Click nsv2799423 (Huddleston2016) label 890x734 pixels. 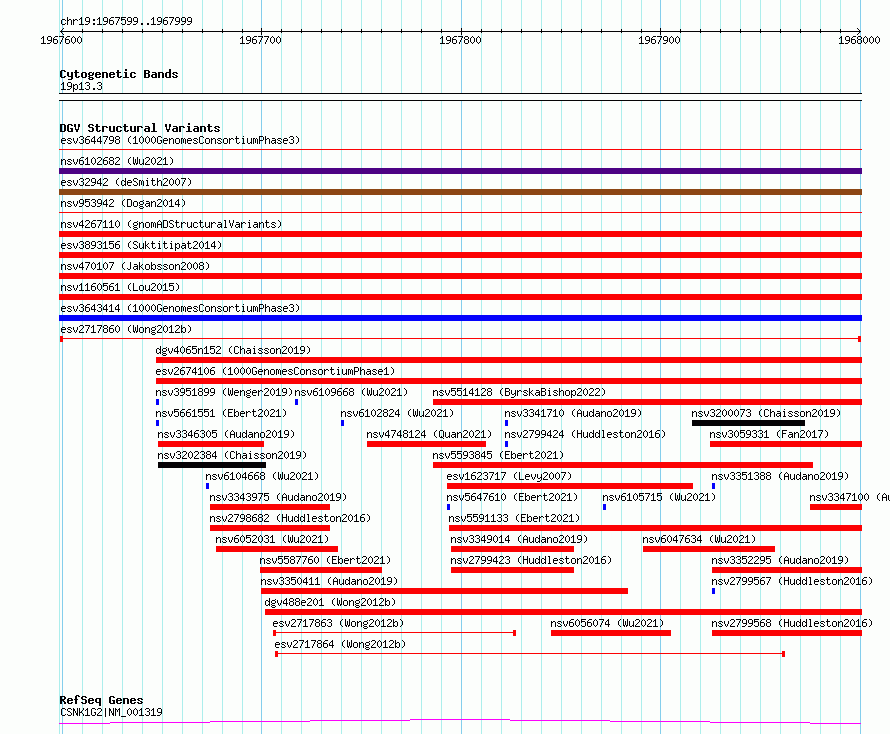tap(531, 560)
